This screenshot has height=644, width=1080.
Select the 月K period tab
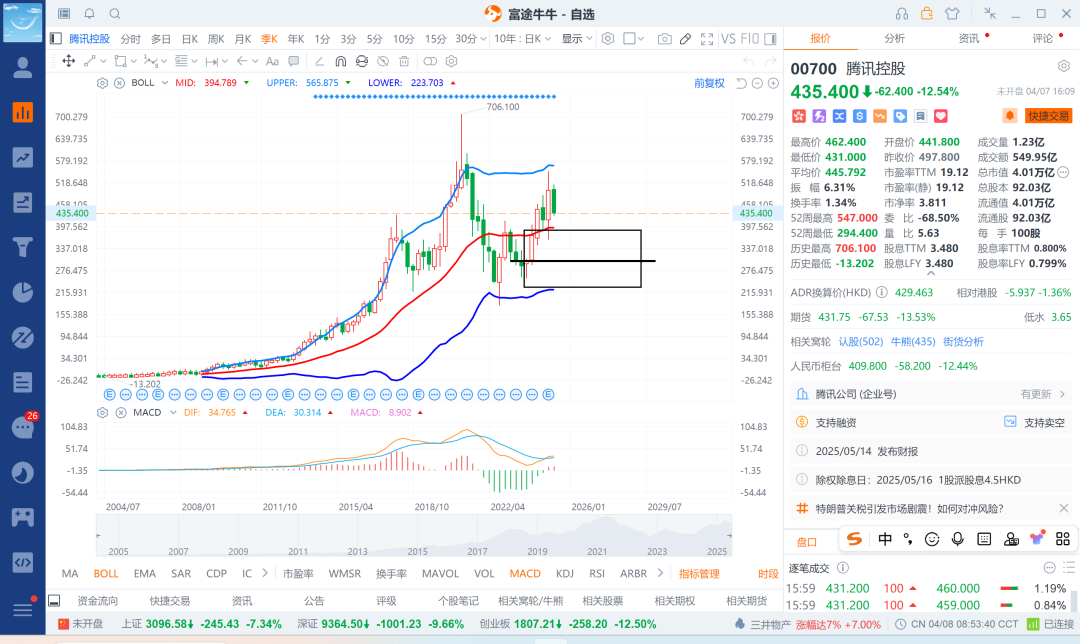(x=242, y=39)
